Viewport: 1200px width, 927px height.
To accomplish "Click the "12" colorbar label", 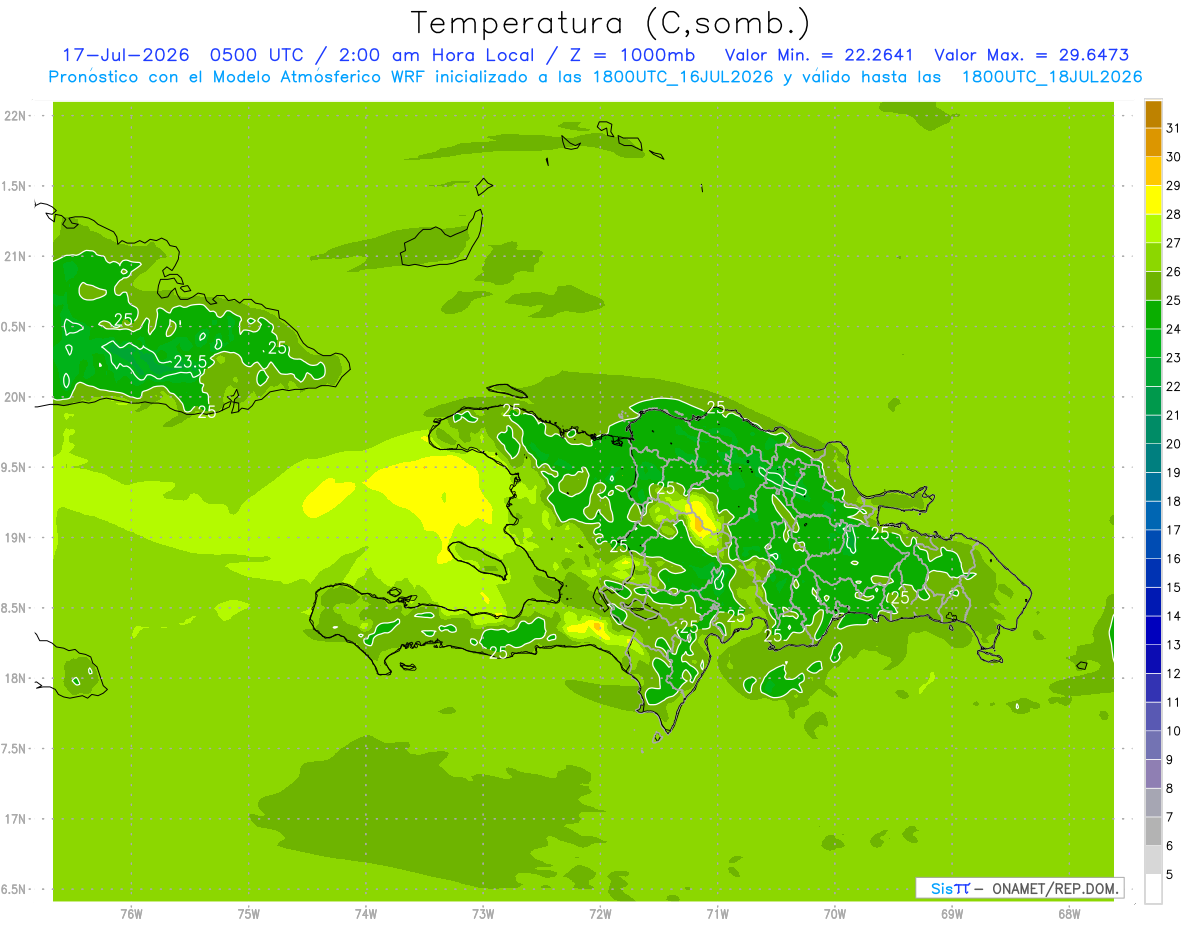I will [x=1173, y=673].
